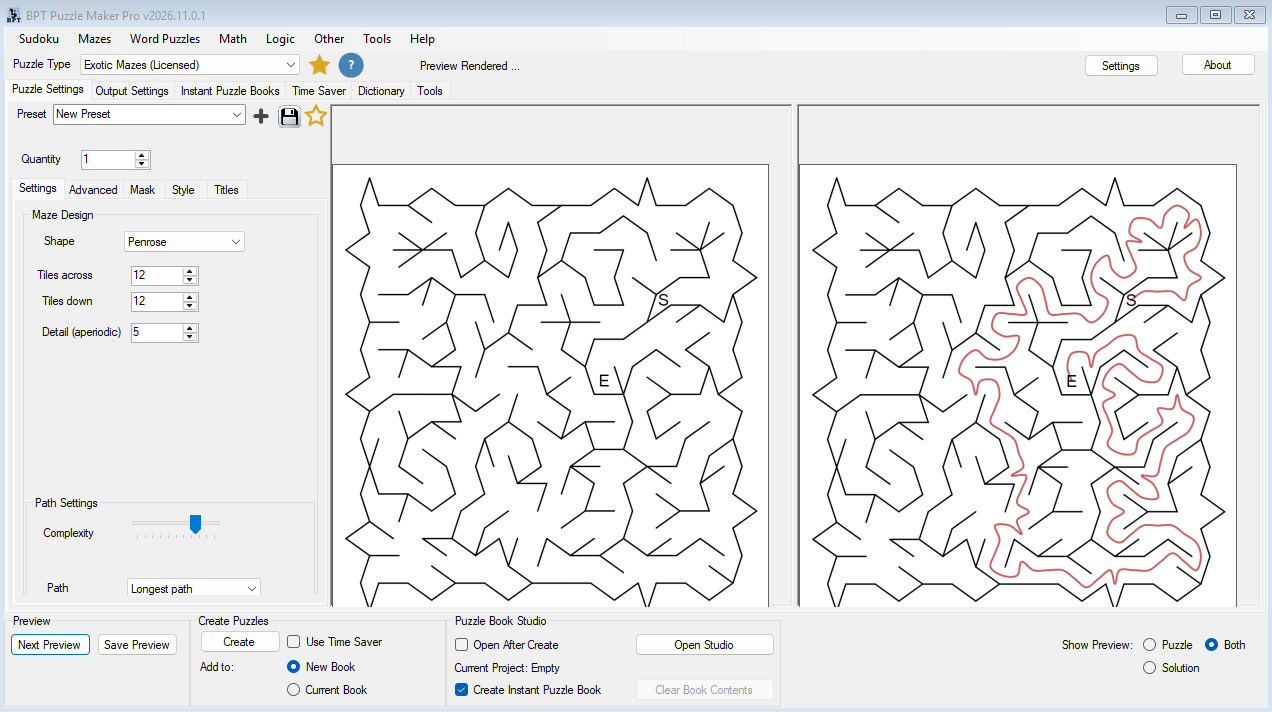The image size is (1272, 712).
Task: Switch to the Tools tab beside Dictionary
Action: tap(430, 91)
